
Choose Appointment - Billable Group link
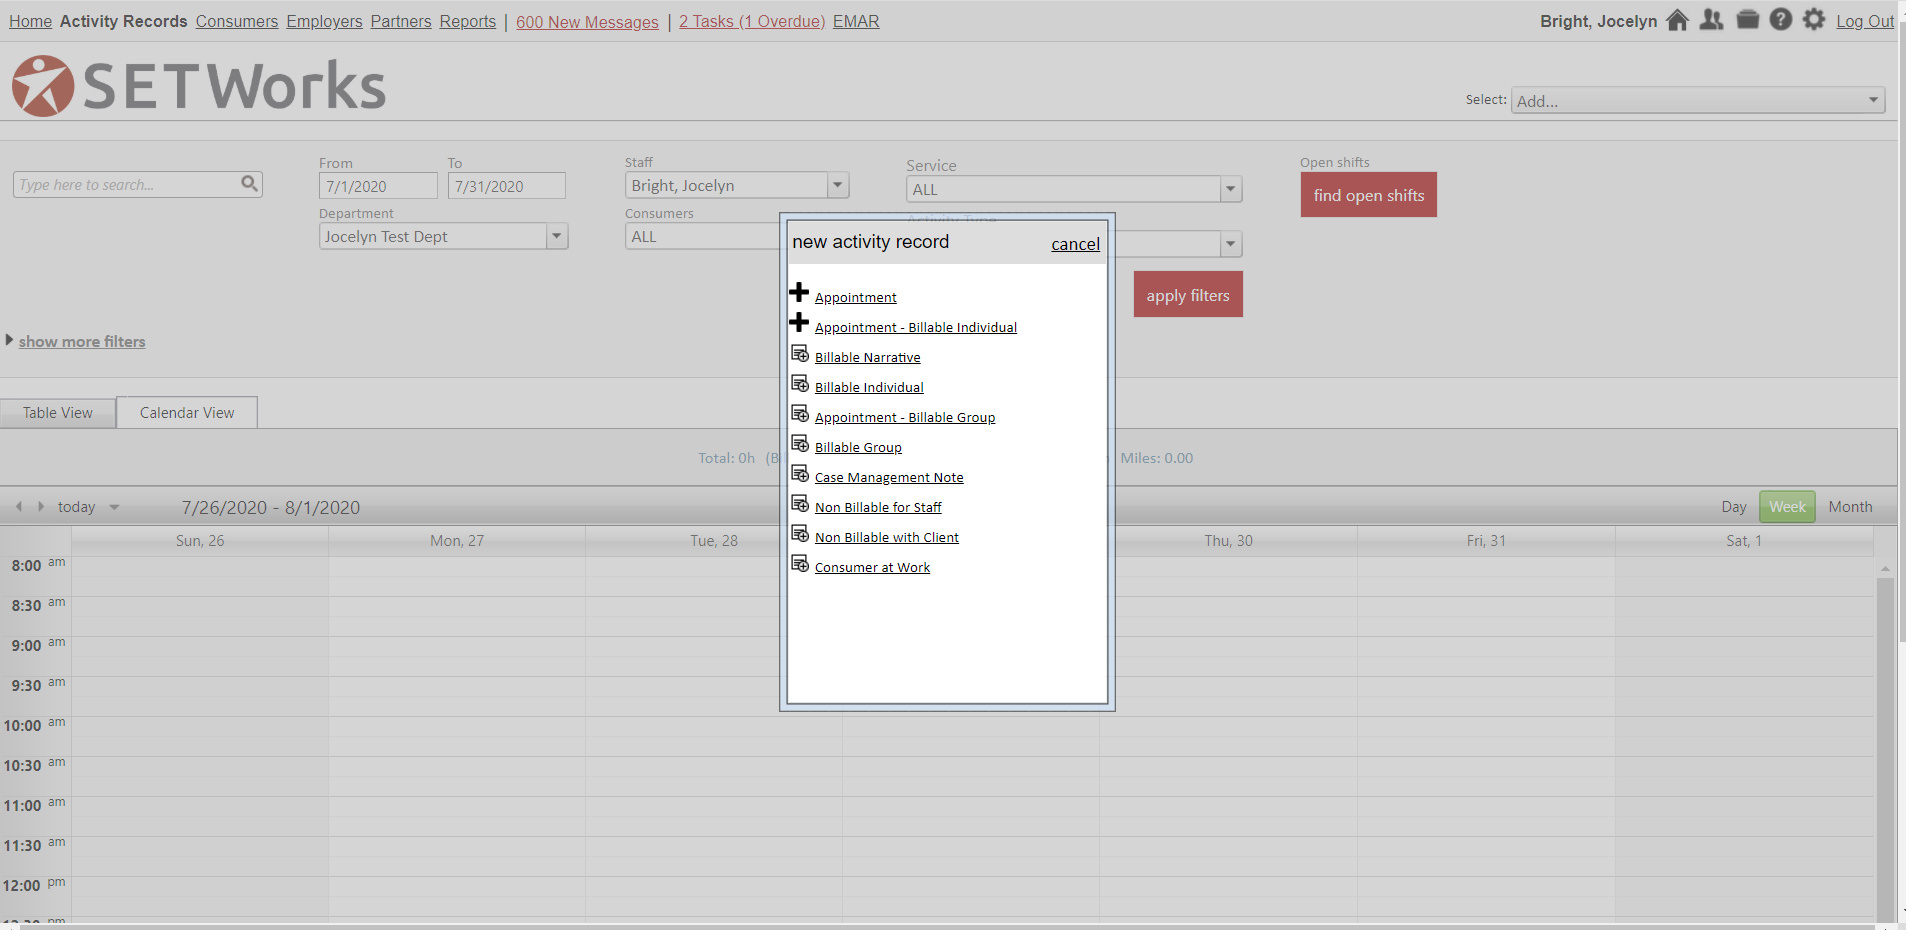[905, 417]
